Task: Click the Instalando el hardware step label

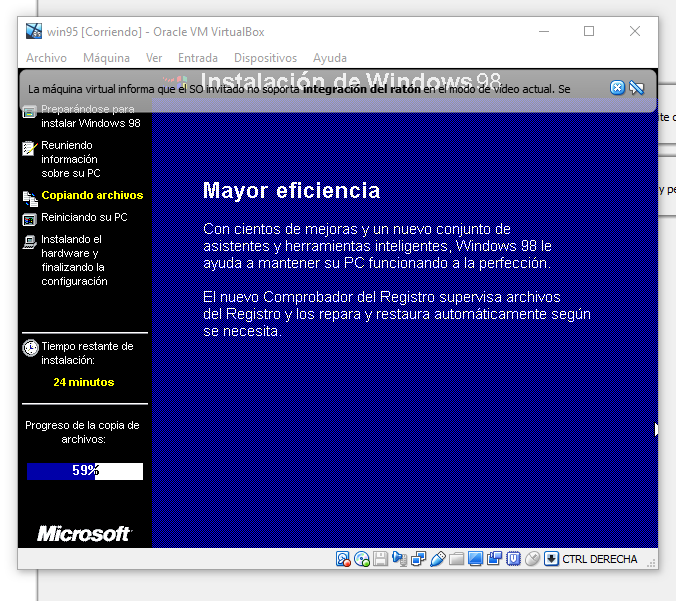Action: pyautogui.click(x=74, y=260)
